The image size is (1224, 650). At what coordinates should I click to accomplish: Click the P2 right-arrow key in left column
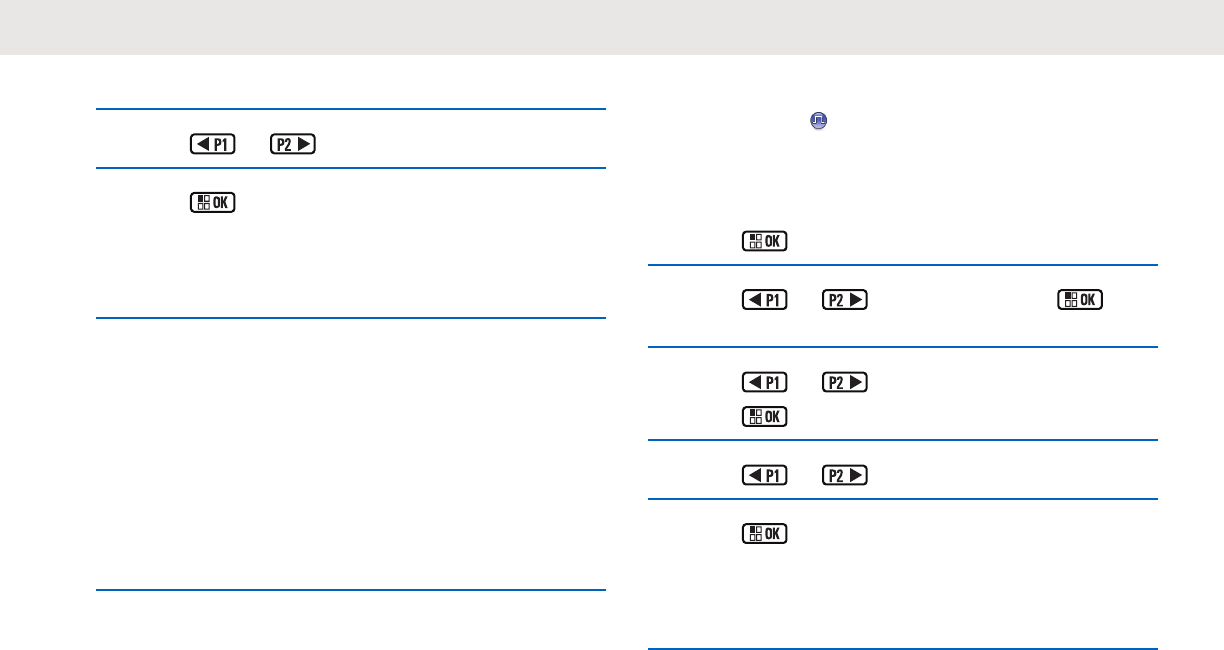(x=291, y=144)
